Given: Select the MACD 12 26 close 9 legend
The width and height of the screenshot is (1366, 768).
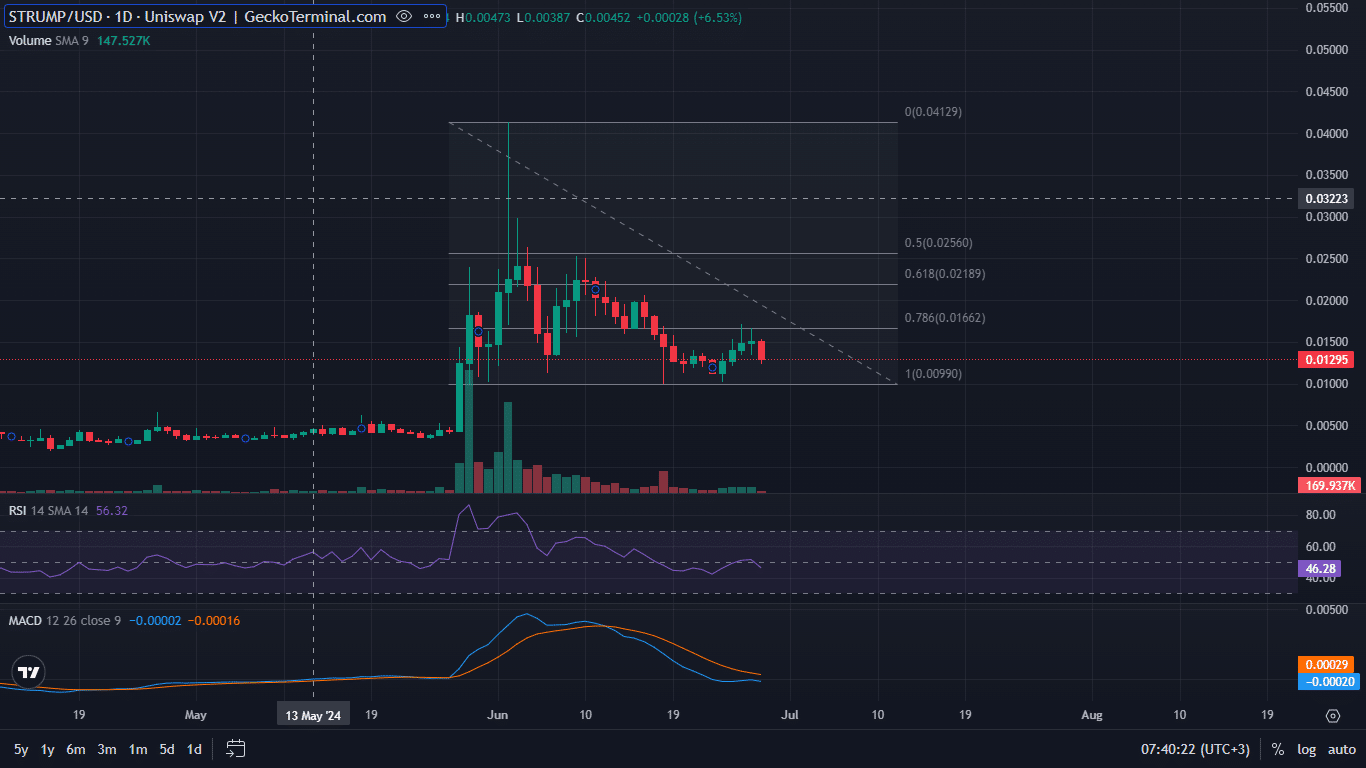Looking at the screenshot, I should (65, 621).
